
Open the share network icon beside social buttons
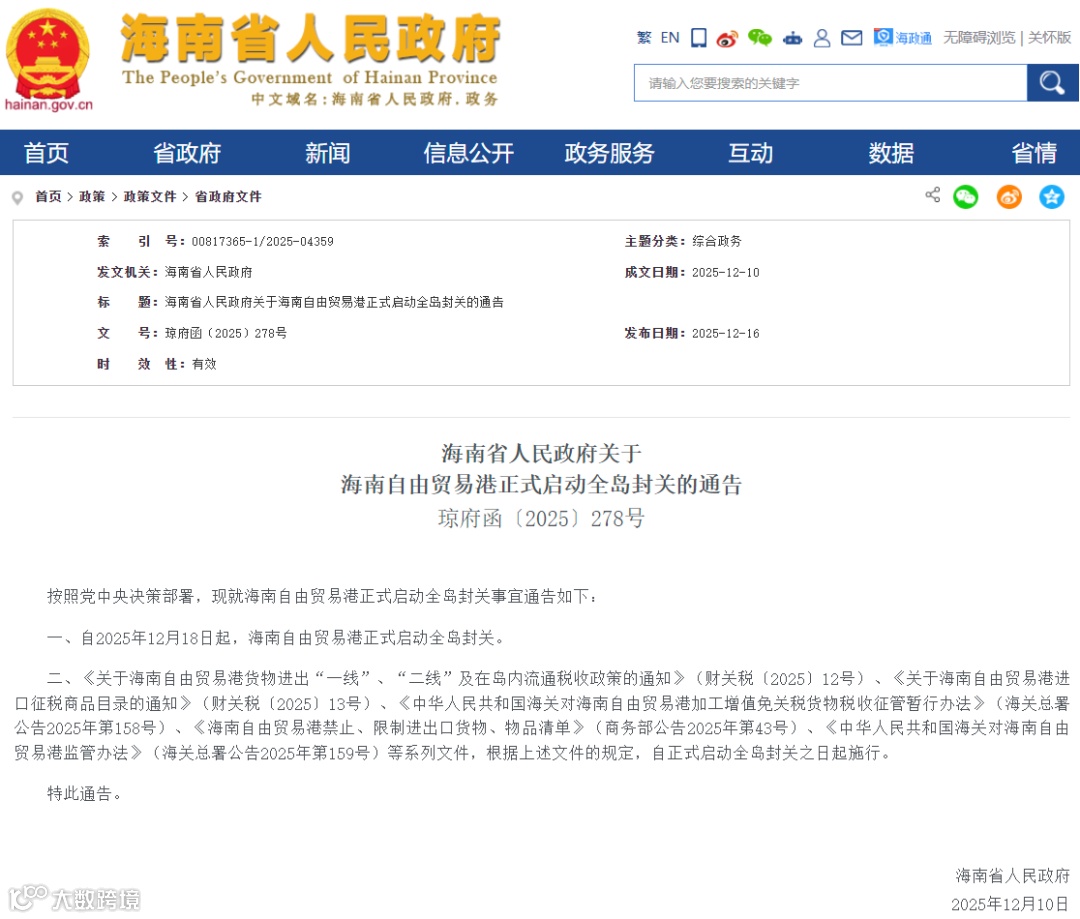tap(932, 196)
